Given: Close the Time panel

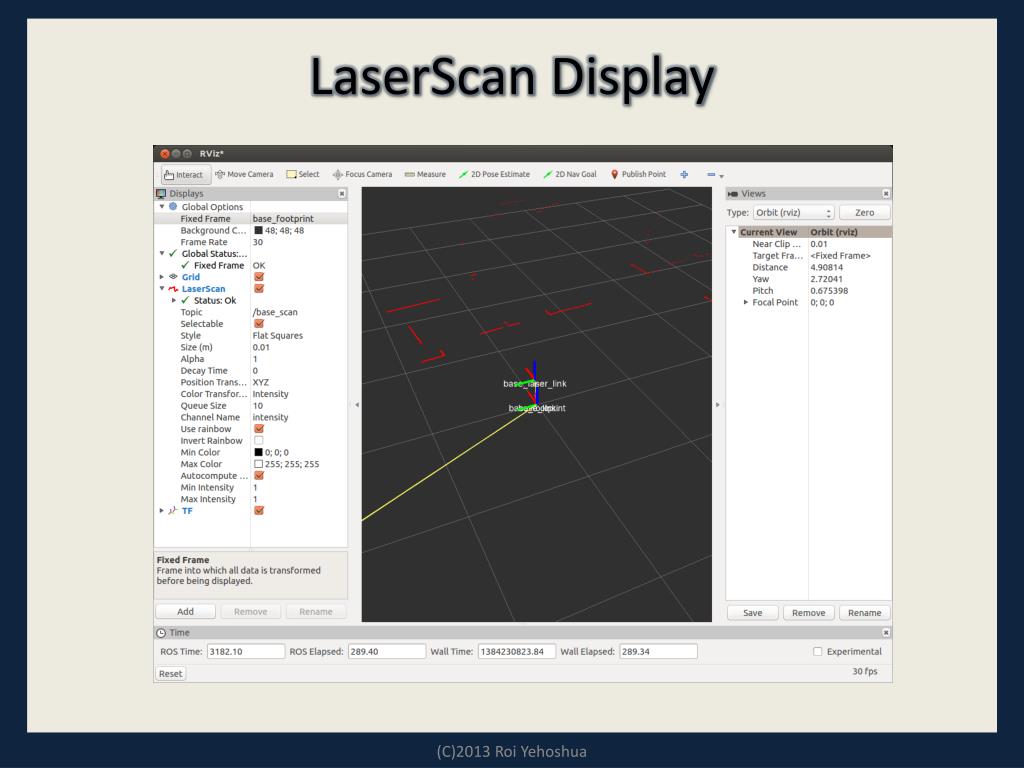Looking at the screenshot, I should coord(886,632).
